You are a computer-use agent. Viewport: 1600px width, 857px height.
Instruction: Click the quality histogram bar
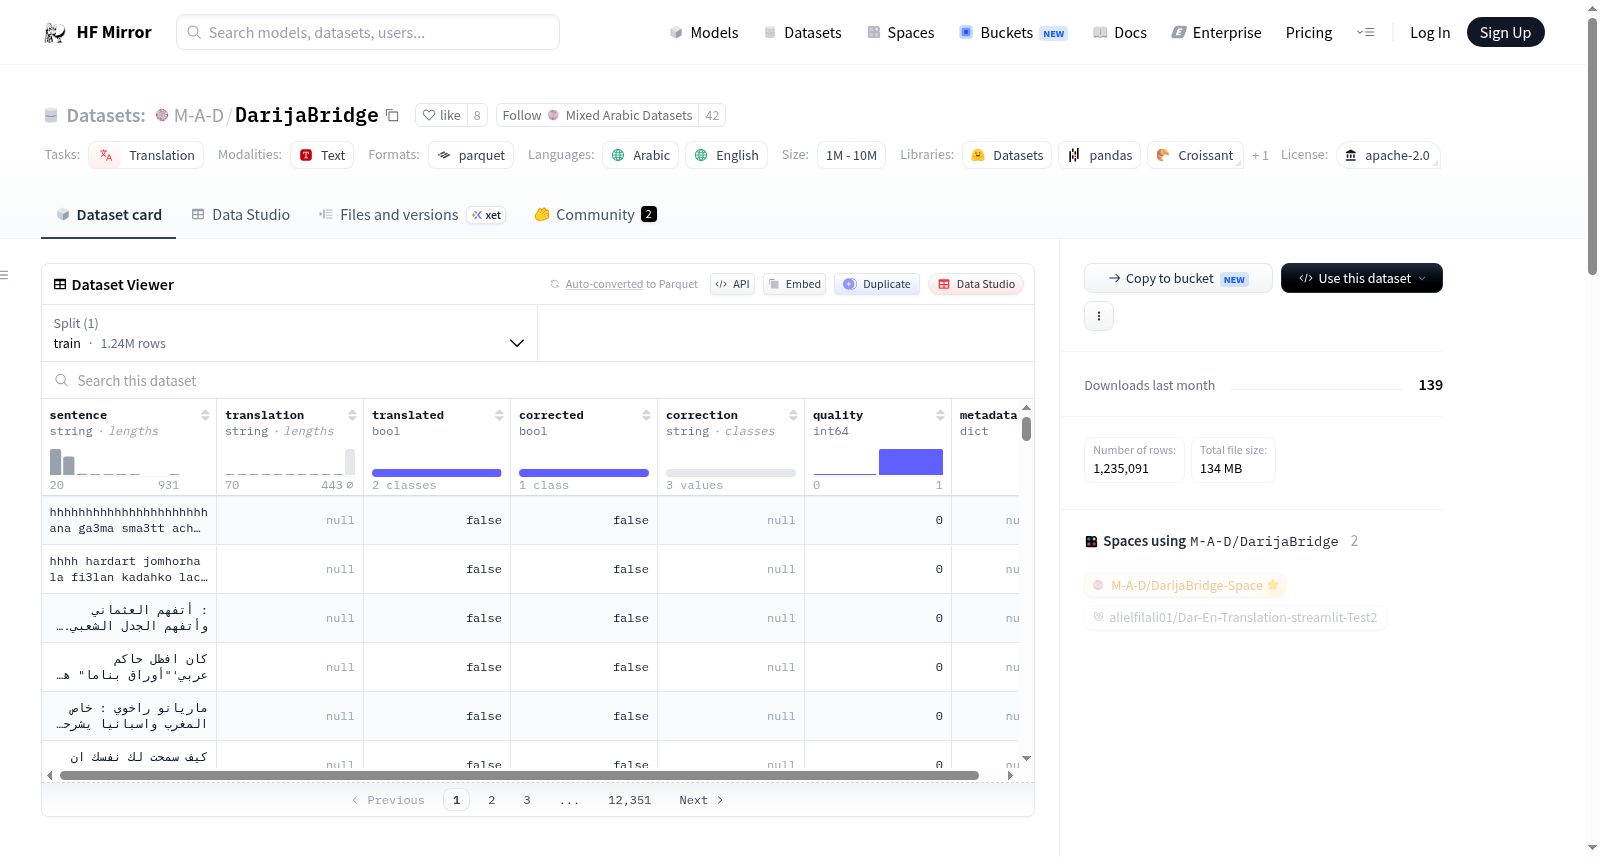point(911,462)
